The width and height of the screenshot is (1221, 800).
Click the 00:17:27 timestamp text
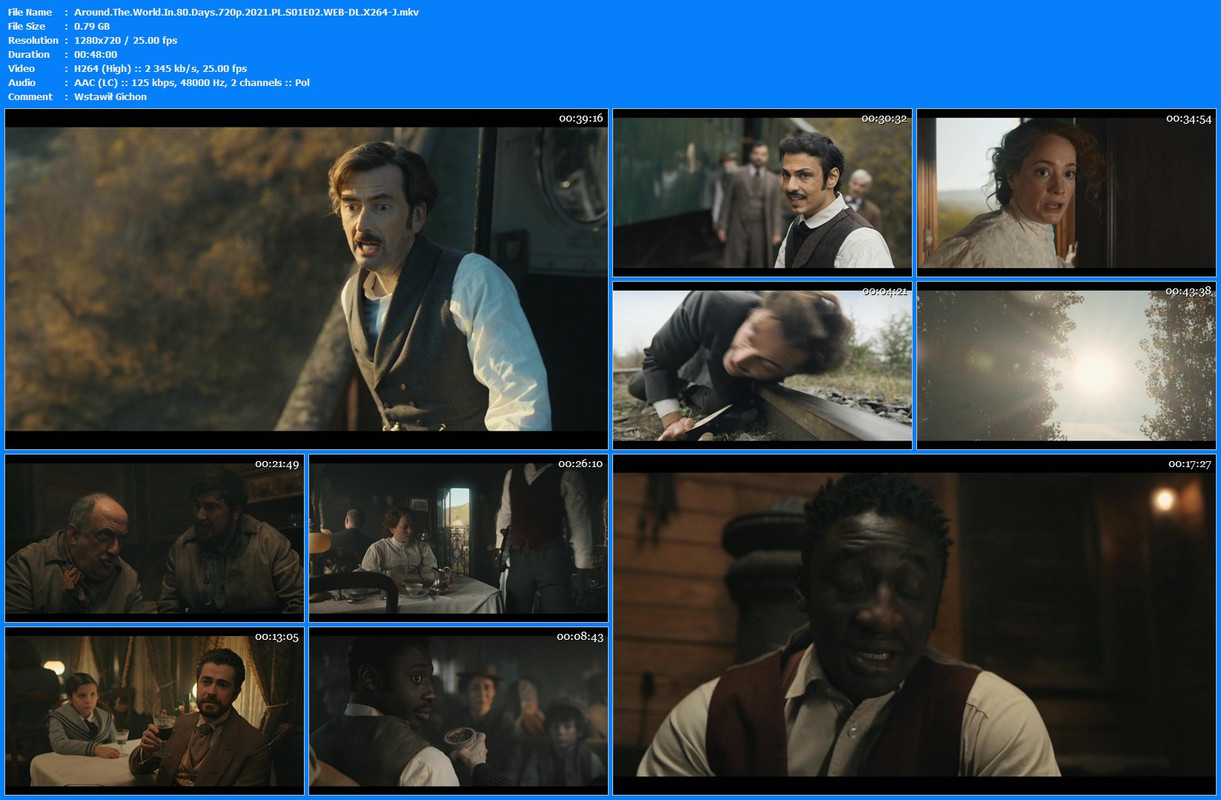pyautogui.click(x=1189, y=463)
